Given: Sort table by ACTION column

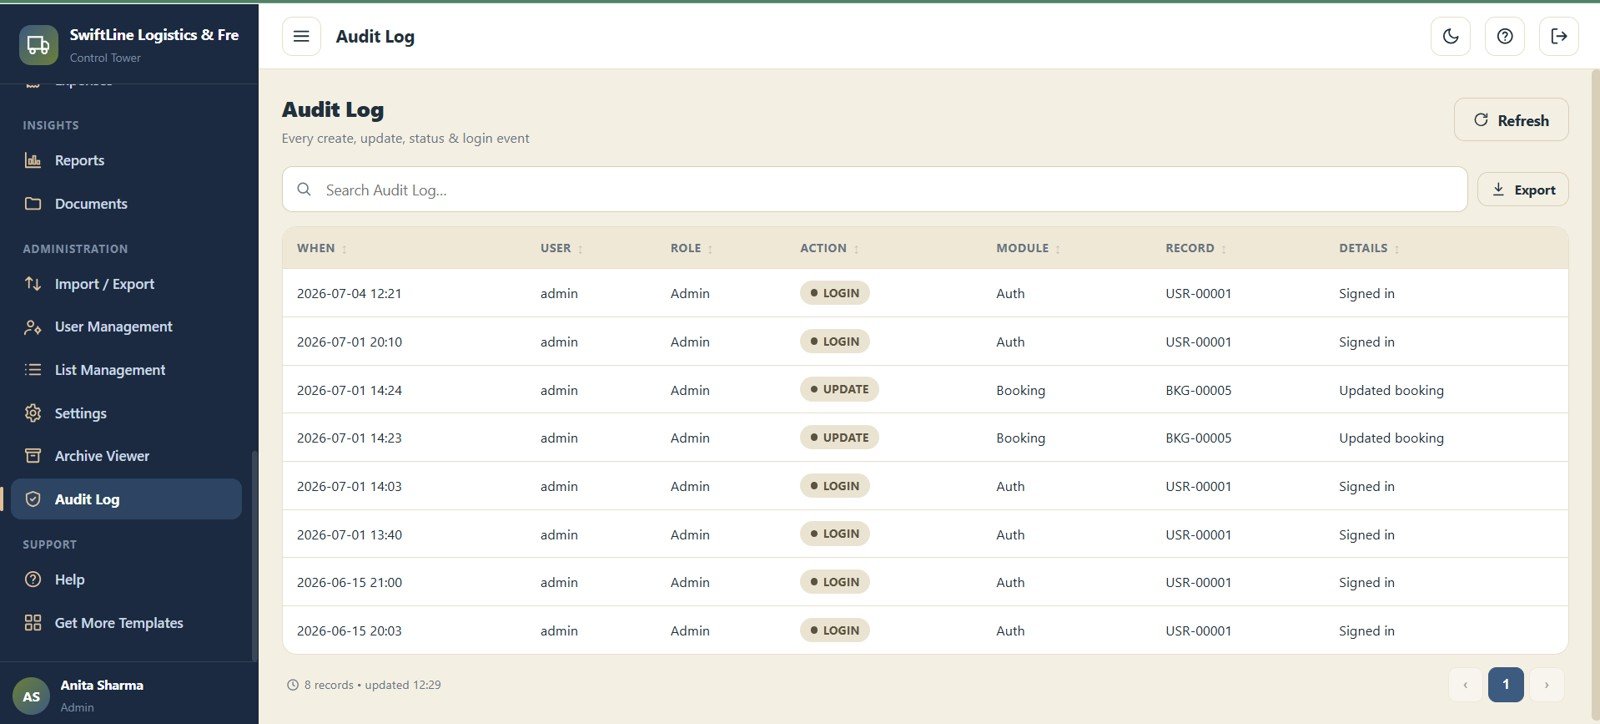Looking at the screenshot, I should tap(830, 248).
